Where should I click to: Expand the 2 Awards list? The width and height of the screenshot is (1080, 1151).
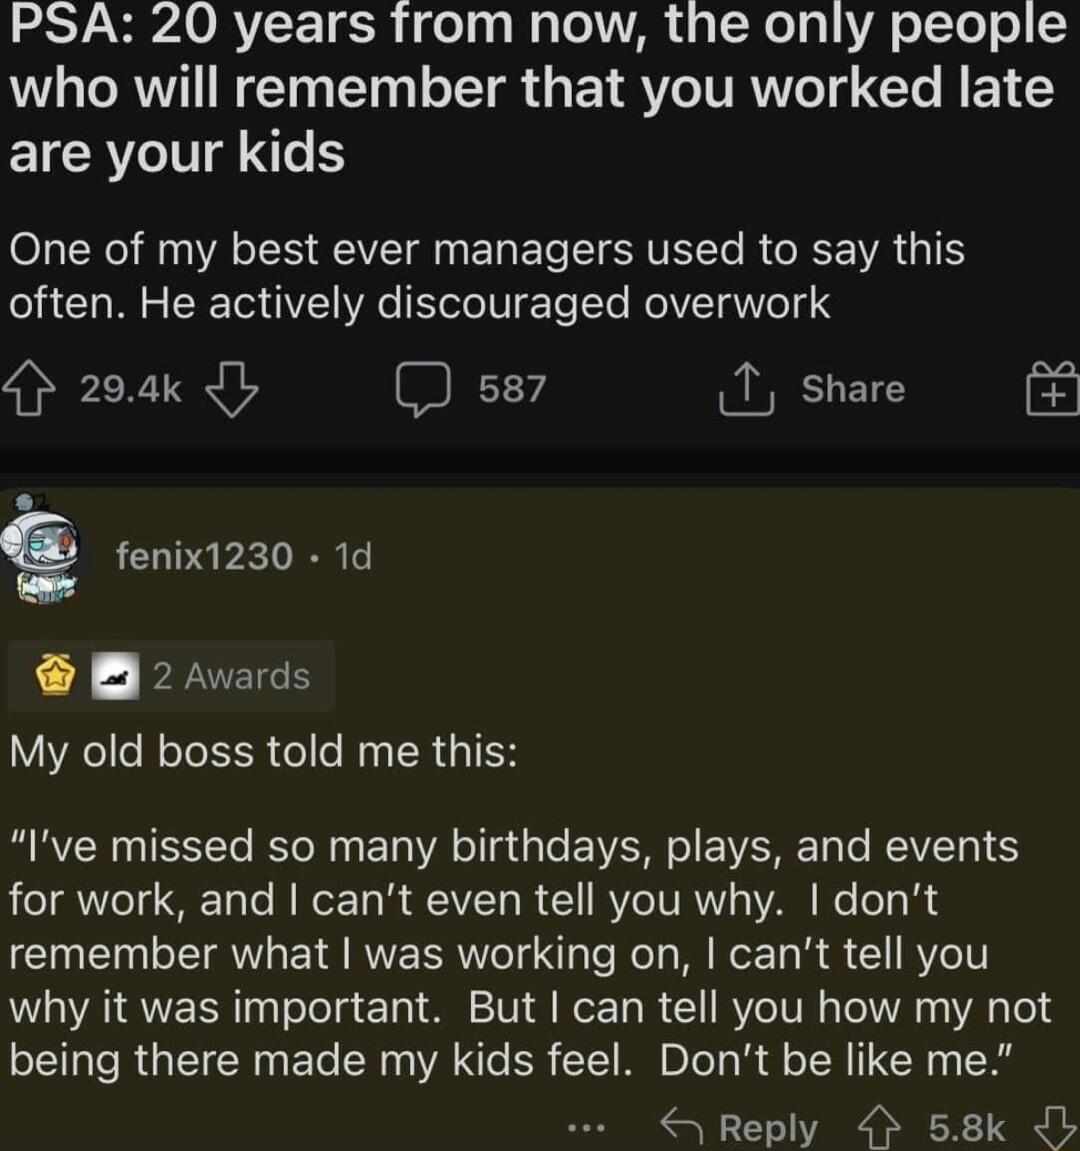pyautogui.click(x=232, y=675)
